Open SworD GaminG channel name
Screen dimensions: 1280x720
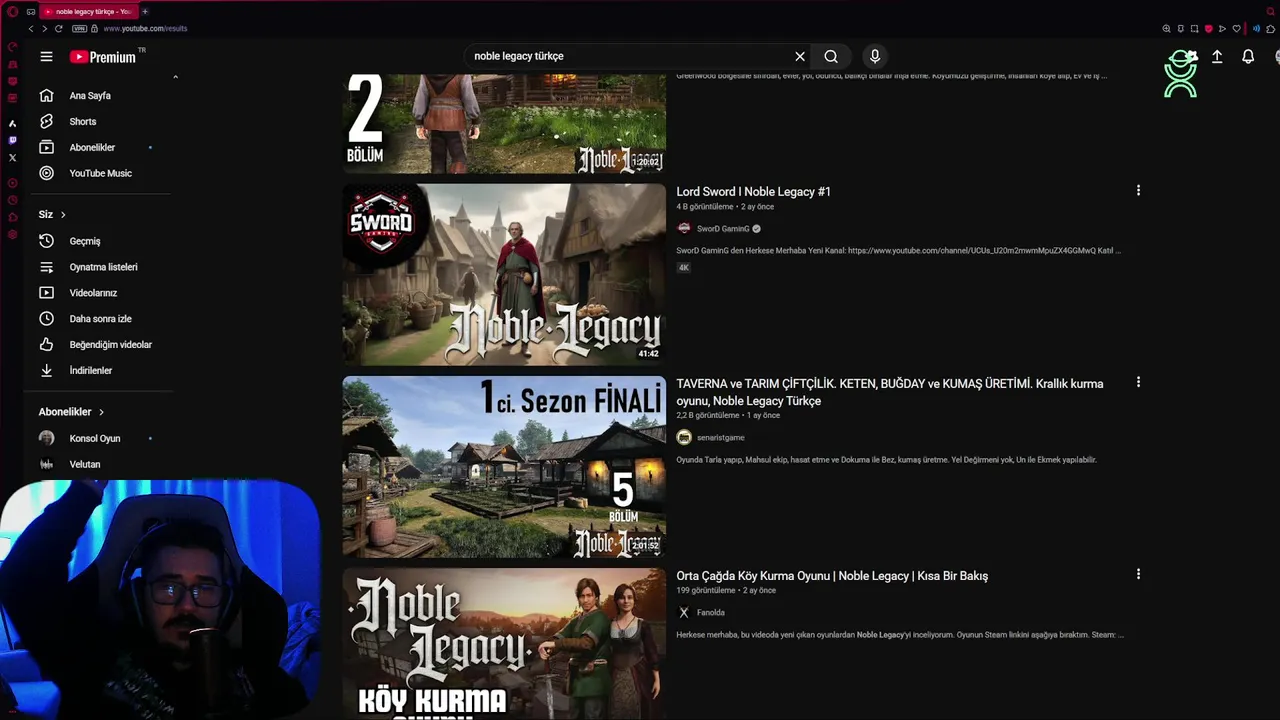723,229
